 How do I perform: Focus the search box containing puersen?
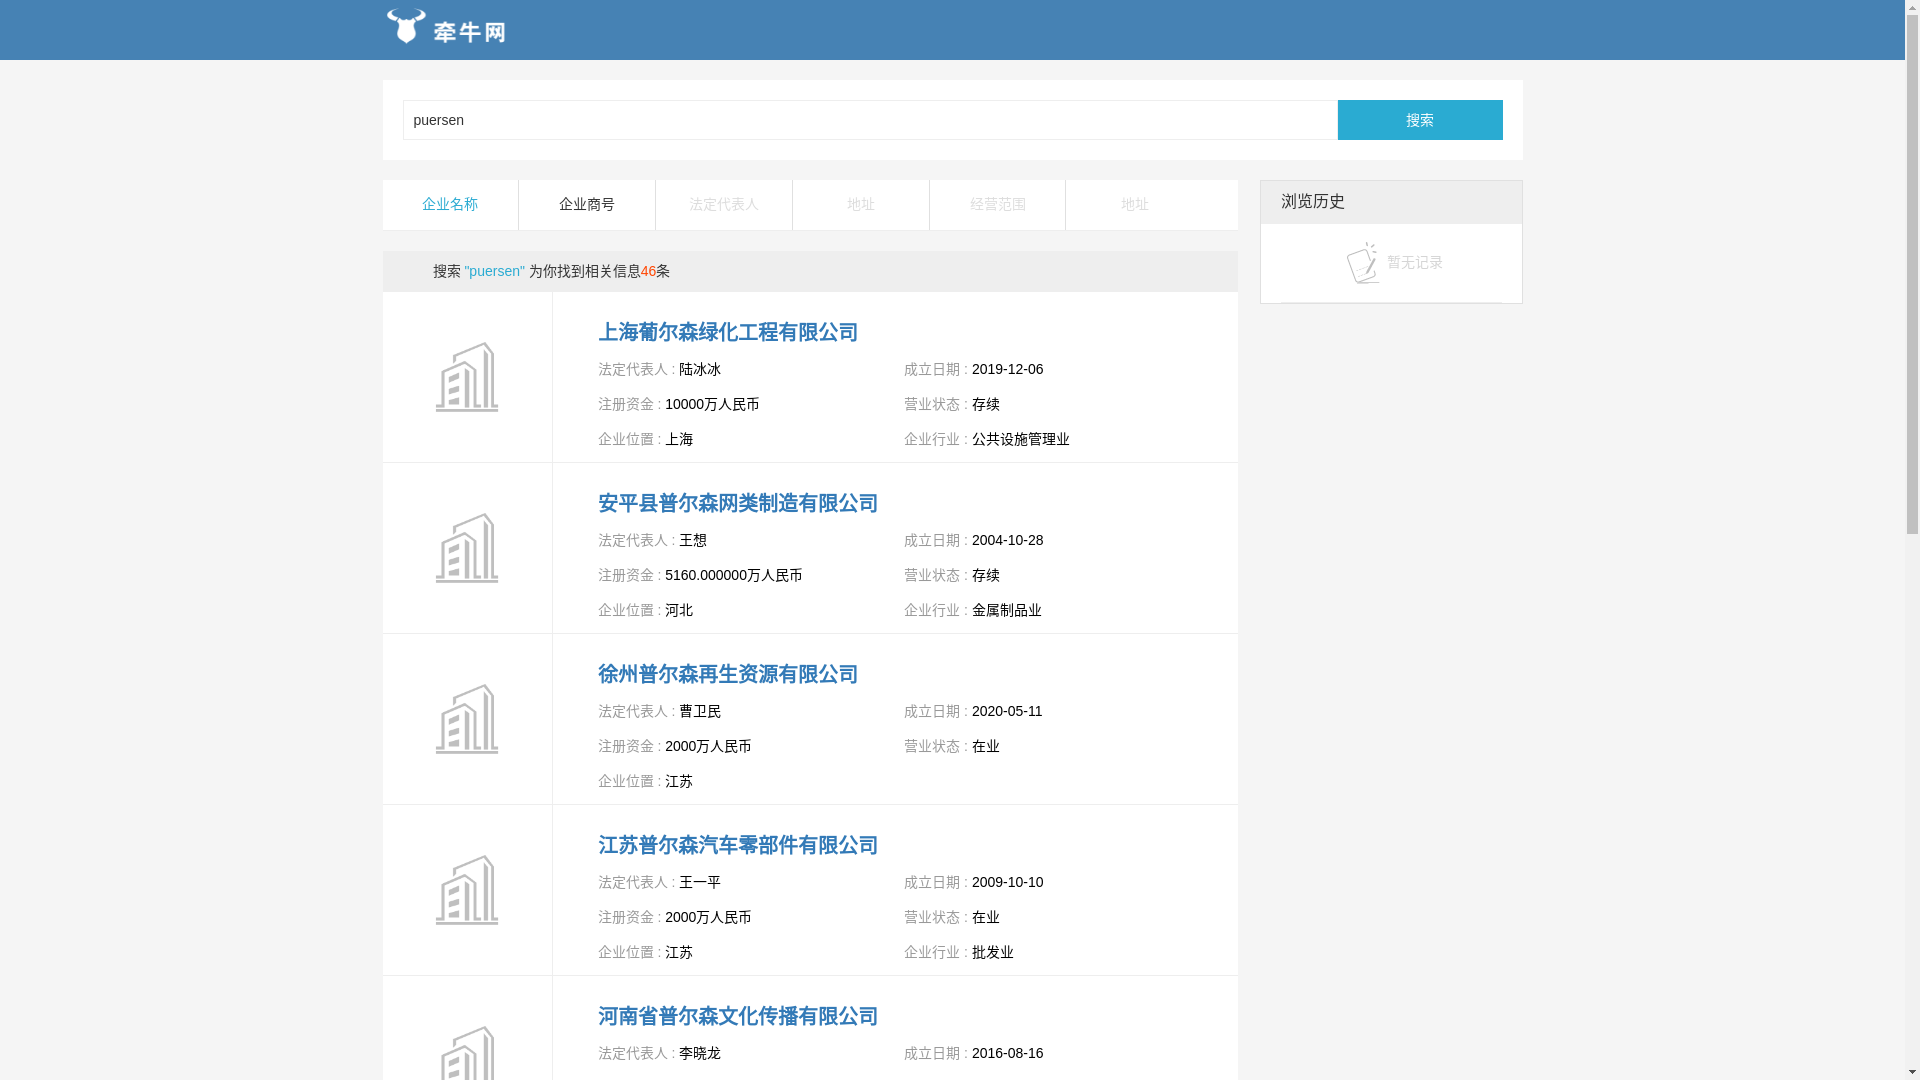(x=870, y=120)
